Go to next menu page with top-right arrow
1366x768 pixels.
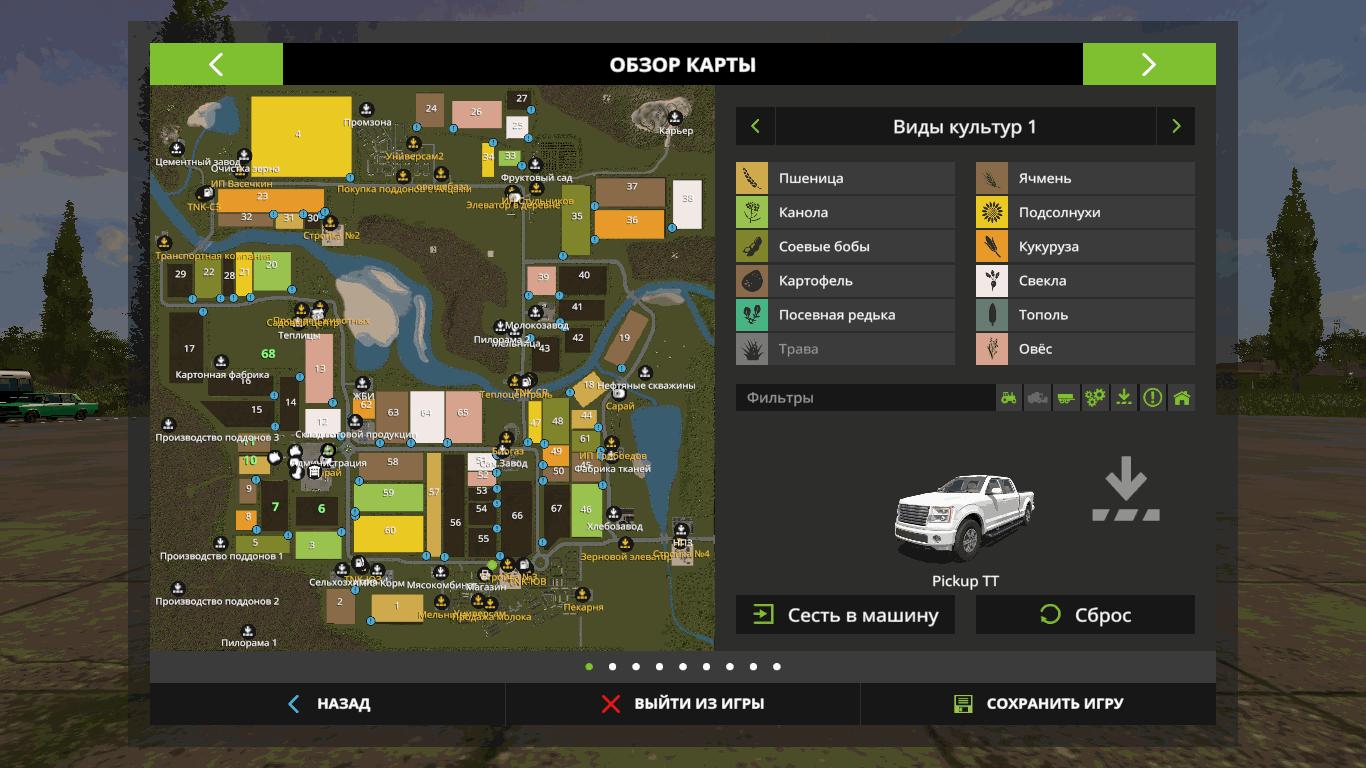pyautogui.click(x=1148, y=65)
